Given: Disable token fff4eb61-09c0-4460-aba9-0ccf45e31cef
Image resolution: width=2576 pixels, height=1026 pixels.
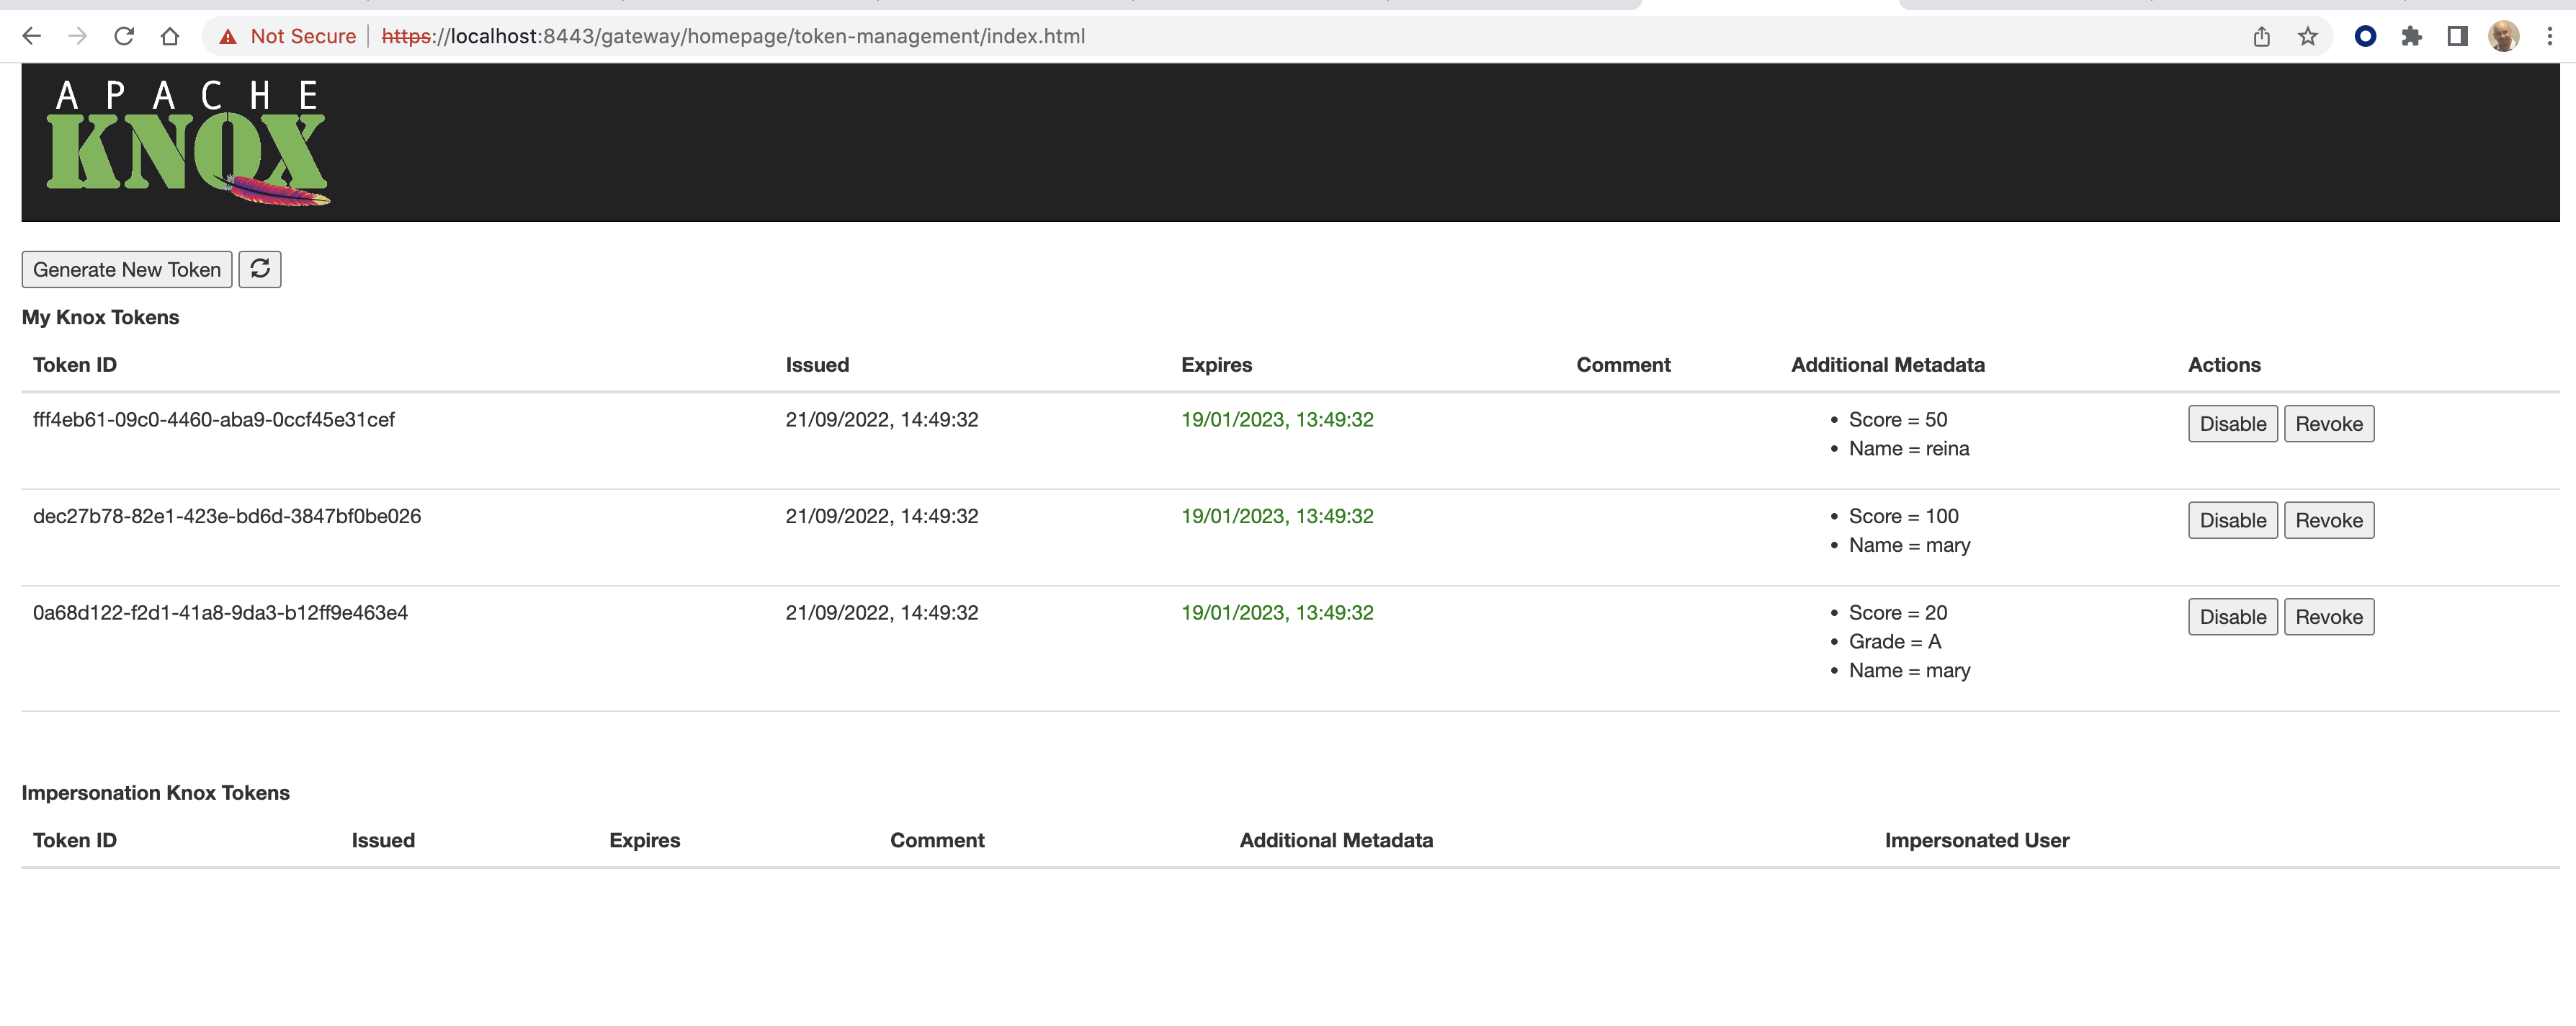Looking at the screenshot, I should 2232,424.
